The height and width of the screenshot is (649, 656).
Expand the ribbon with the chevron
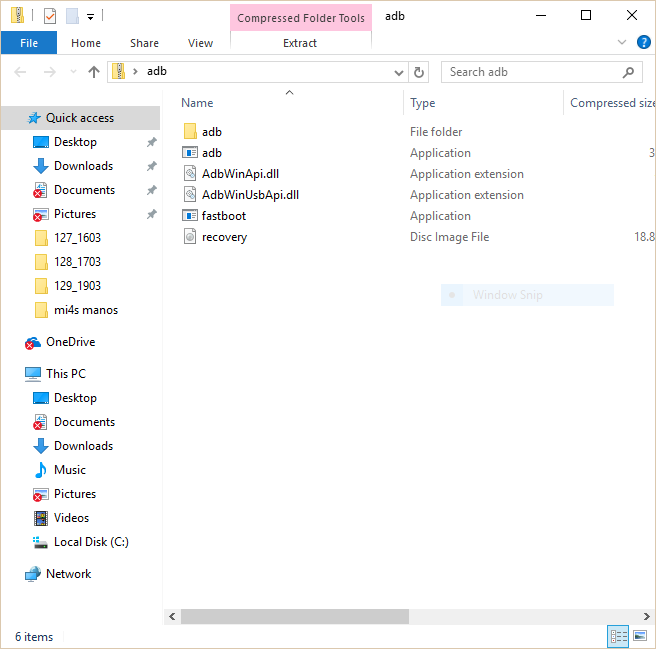pyautogui.click(x=622, y=42)
